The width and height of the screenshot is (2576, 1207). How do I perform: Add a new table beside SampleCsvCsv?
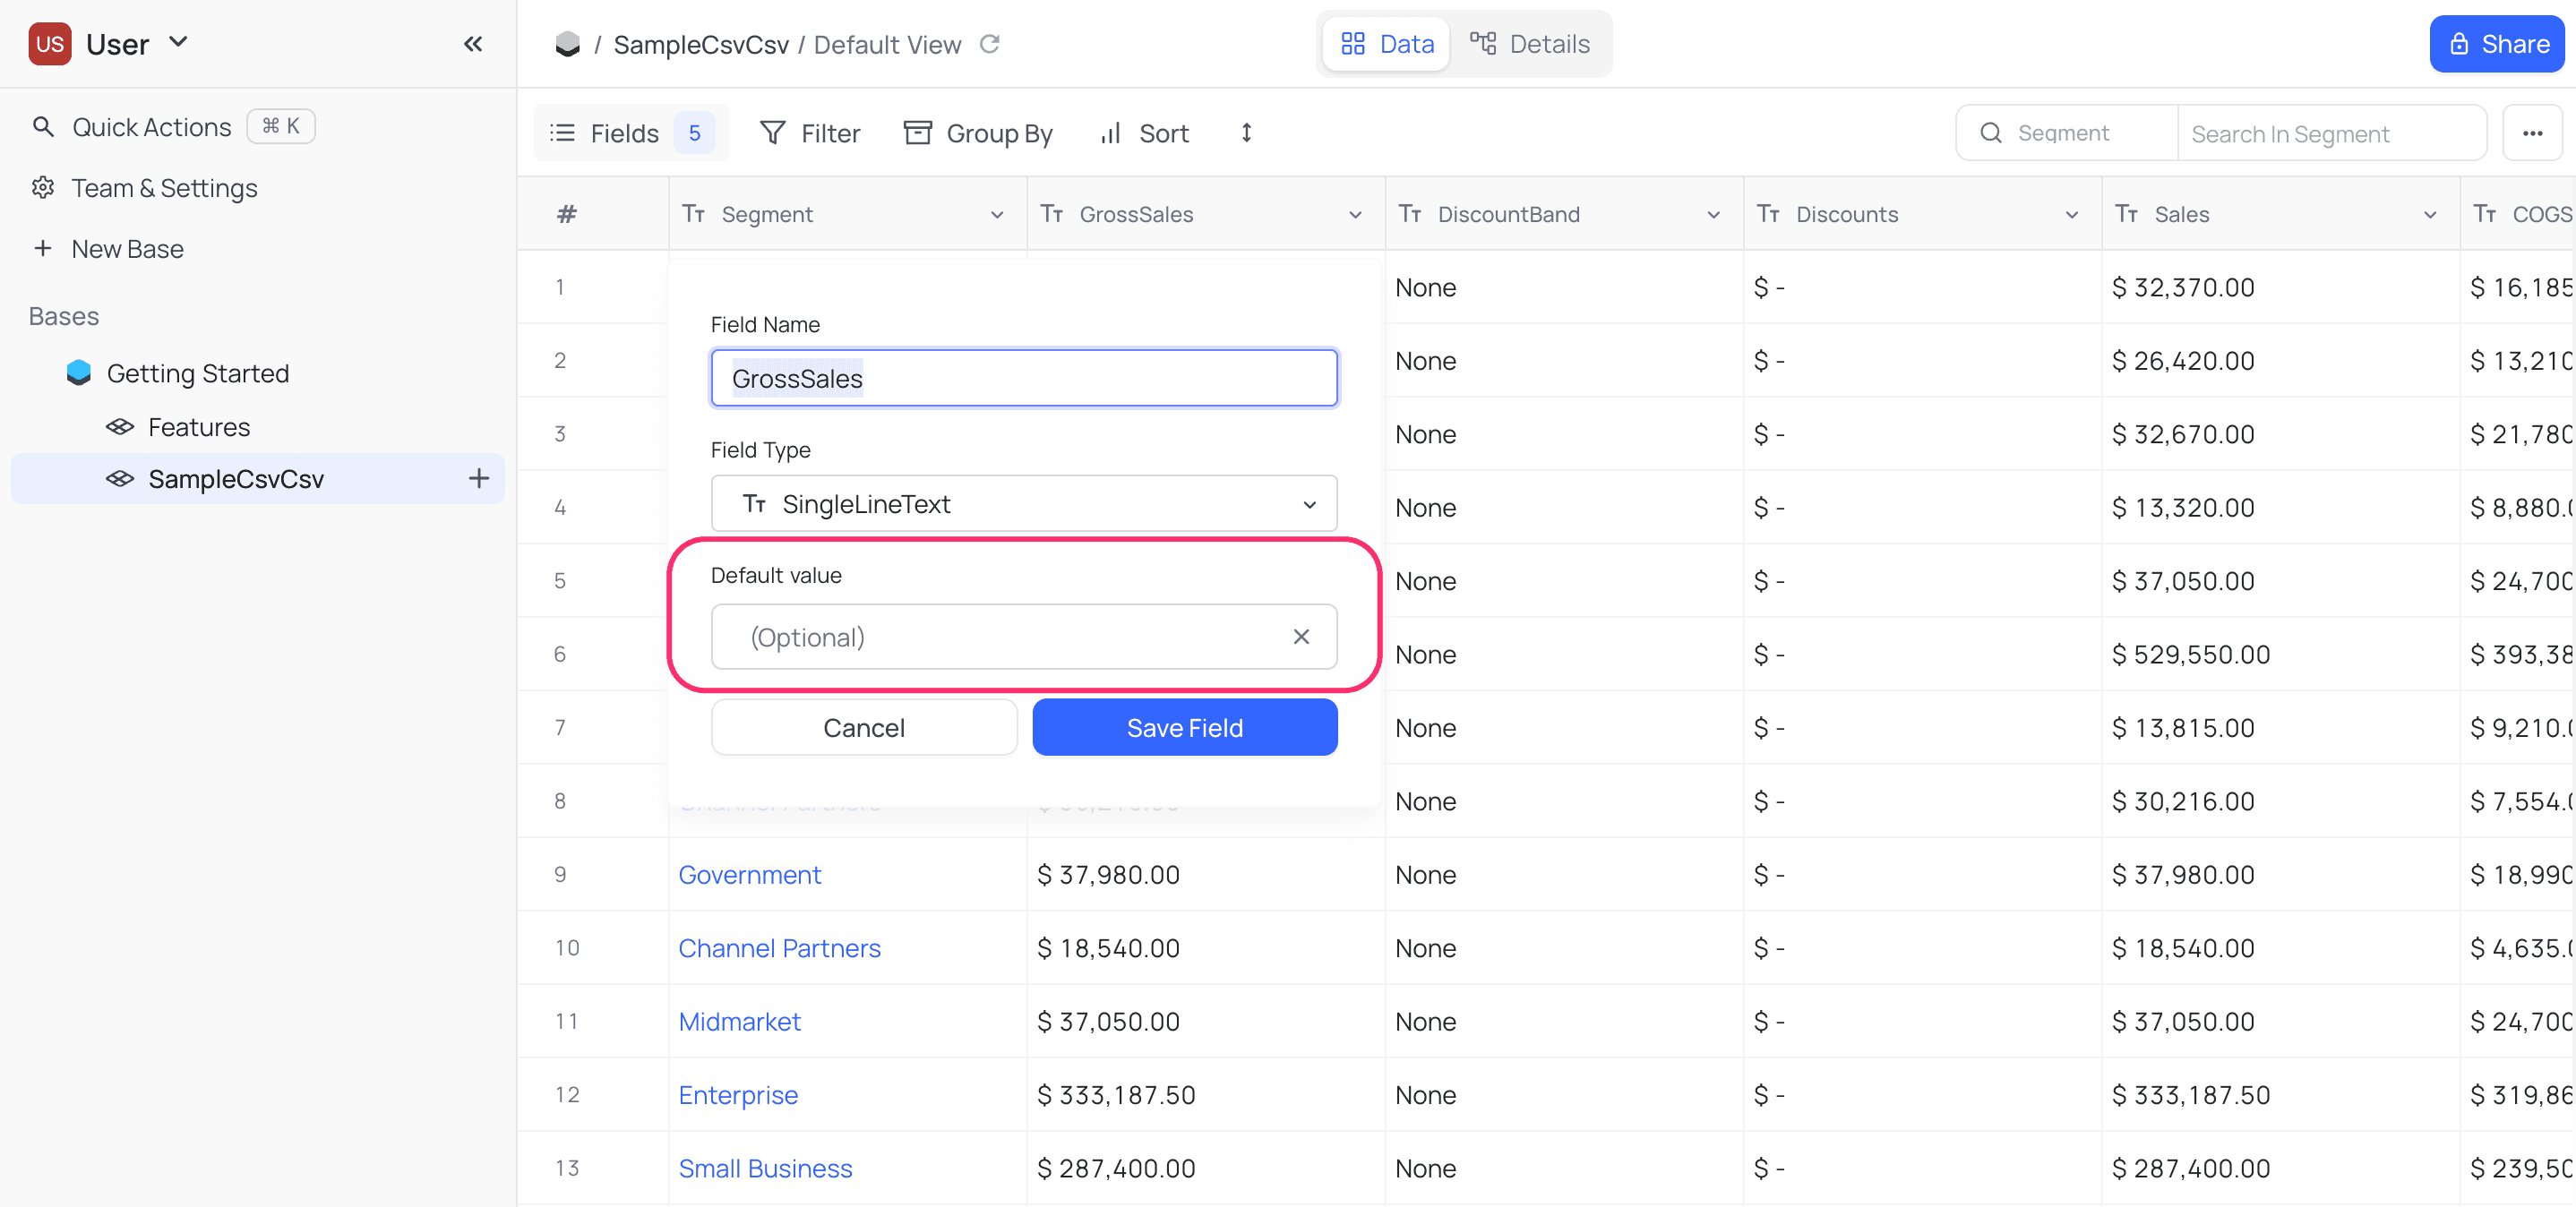point(480,478)
